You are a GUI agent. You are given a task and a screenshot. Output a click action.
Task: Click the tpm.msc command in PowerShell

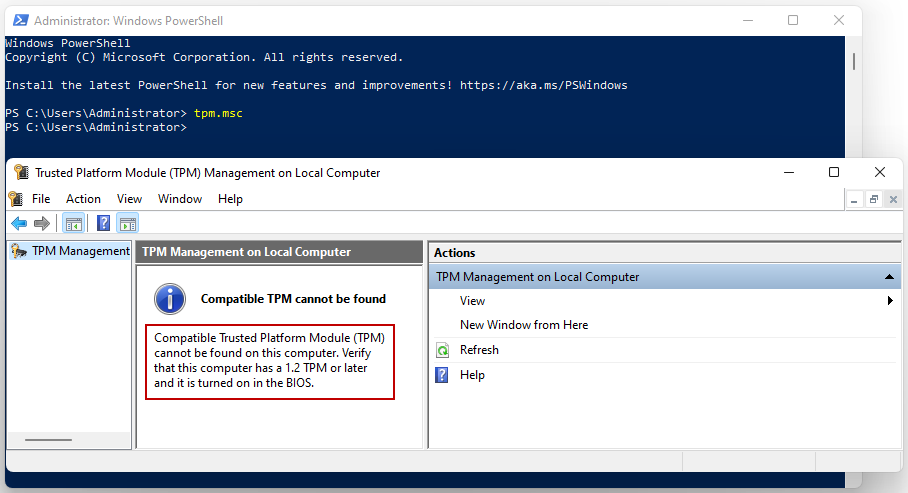pos(218,113)
